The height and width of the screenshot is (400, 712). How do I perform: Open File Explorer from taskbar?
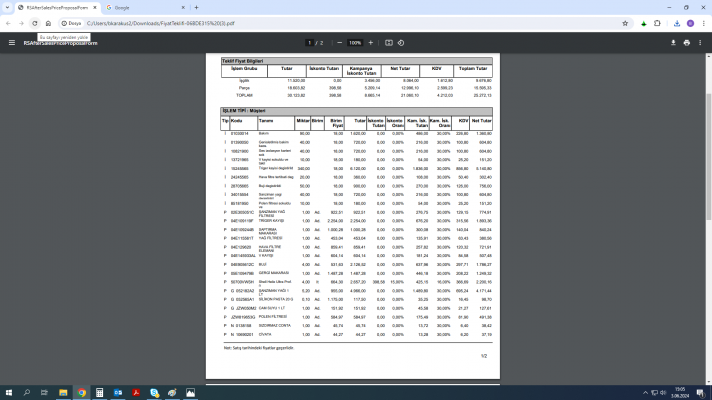[x=63, y=393]
